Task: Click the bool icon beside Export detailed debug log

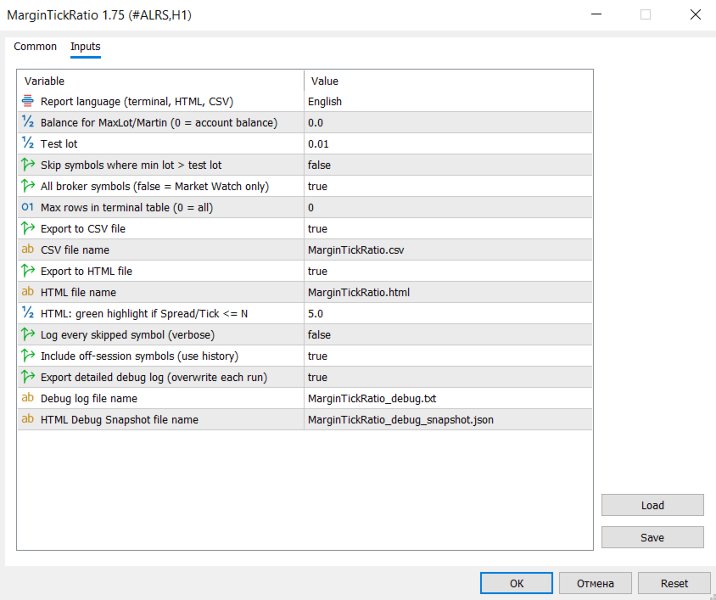Action: tap(28, 377)
